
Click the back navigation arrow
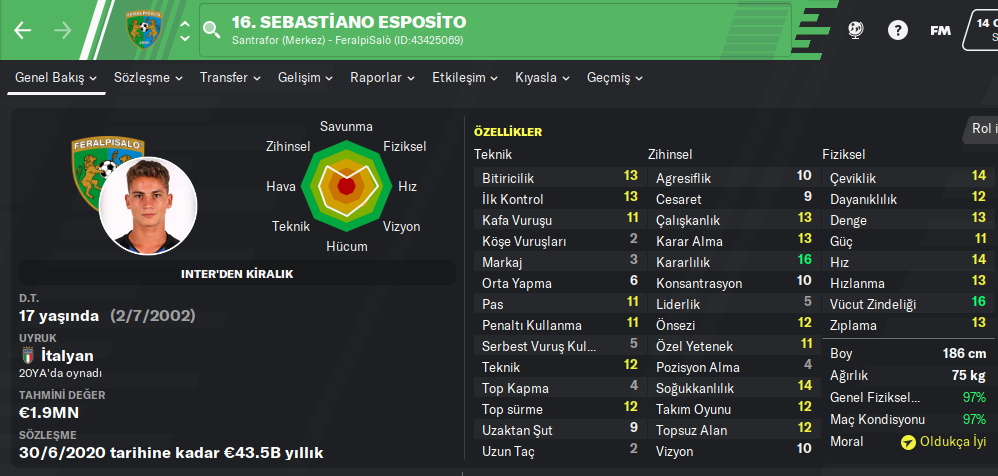pyautogui.click(x=23, y=30)
